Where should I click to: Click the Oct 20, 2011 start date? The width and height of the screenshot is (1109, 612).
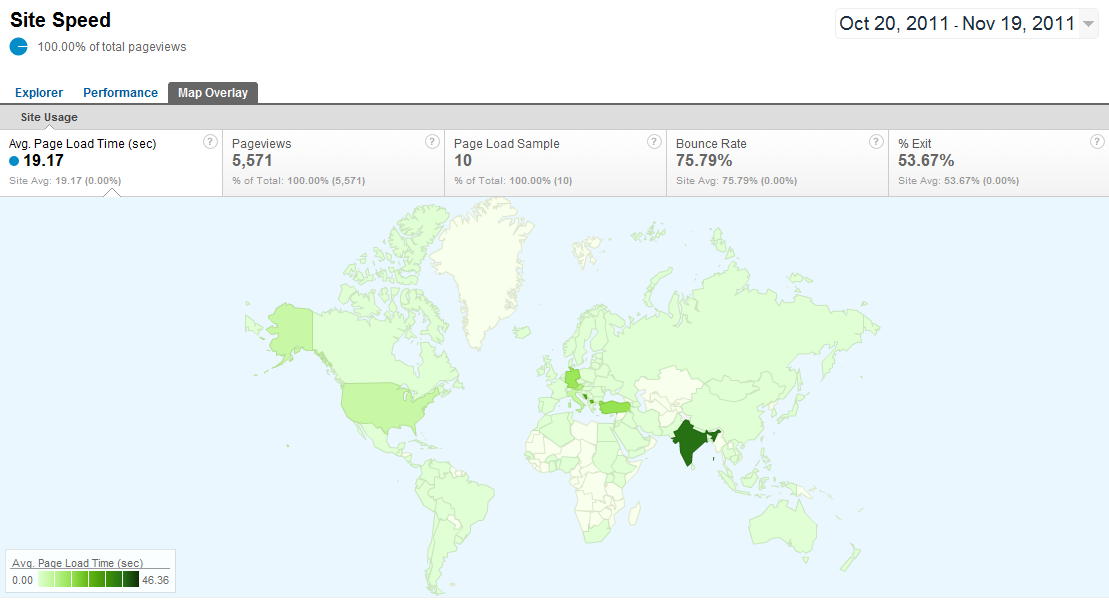(x=895, y=24)
